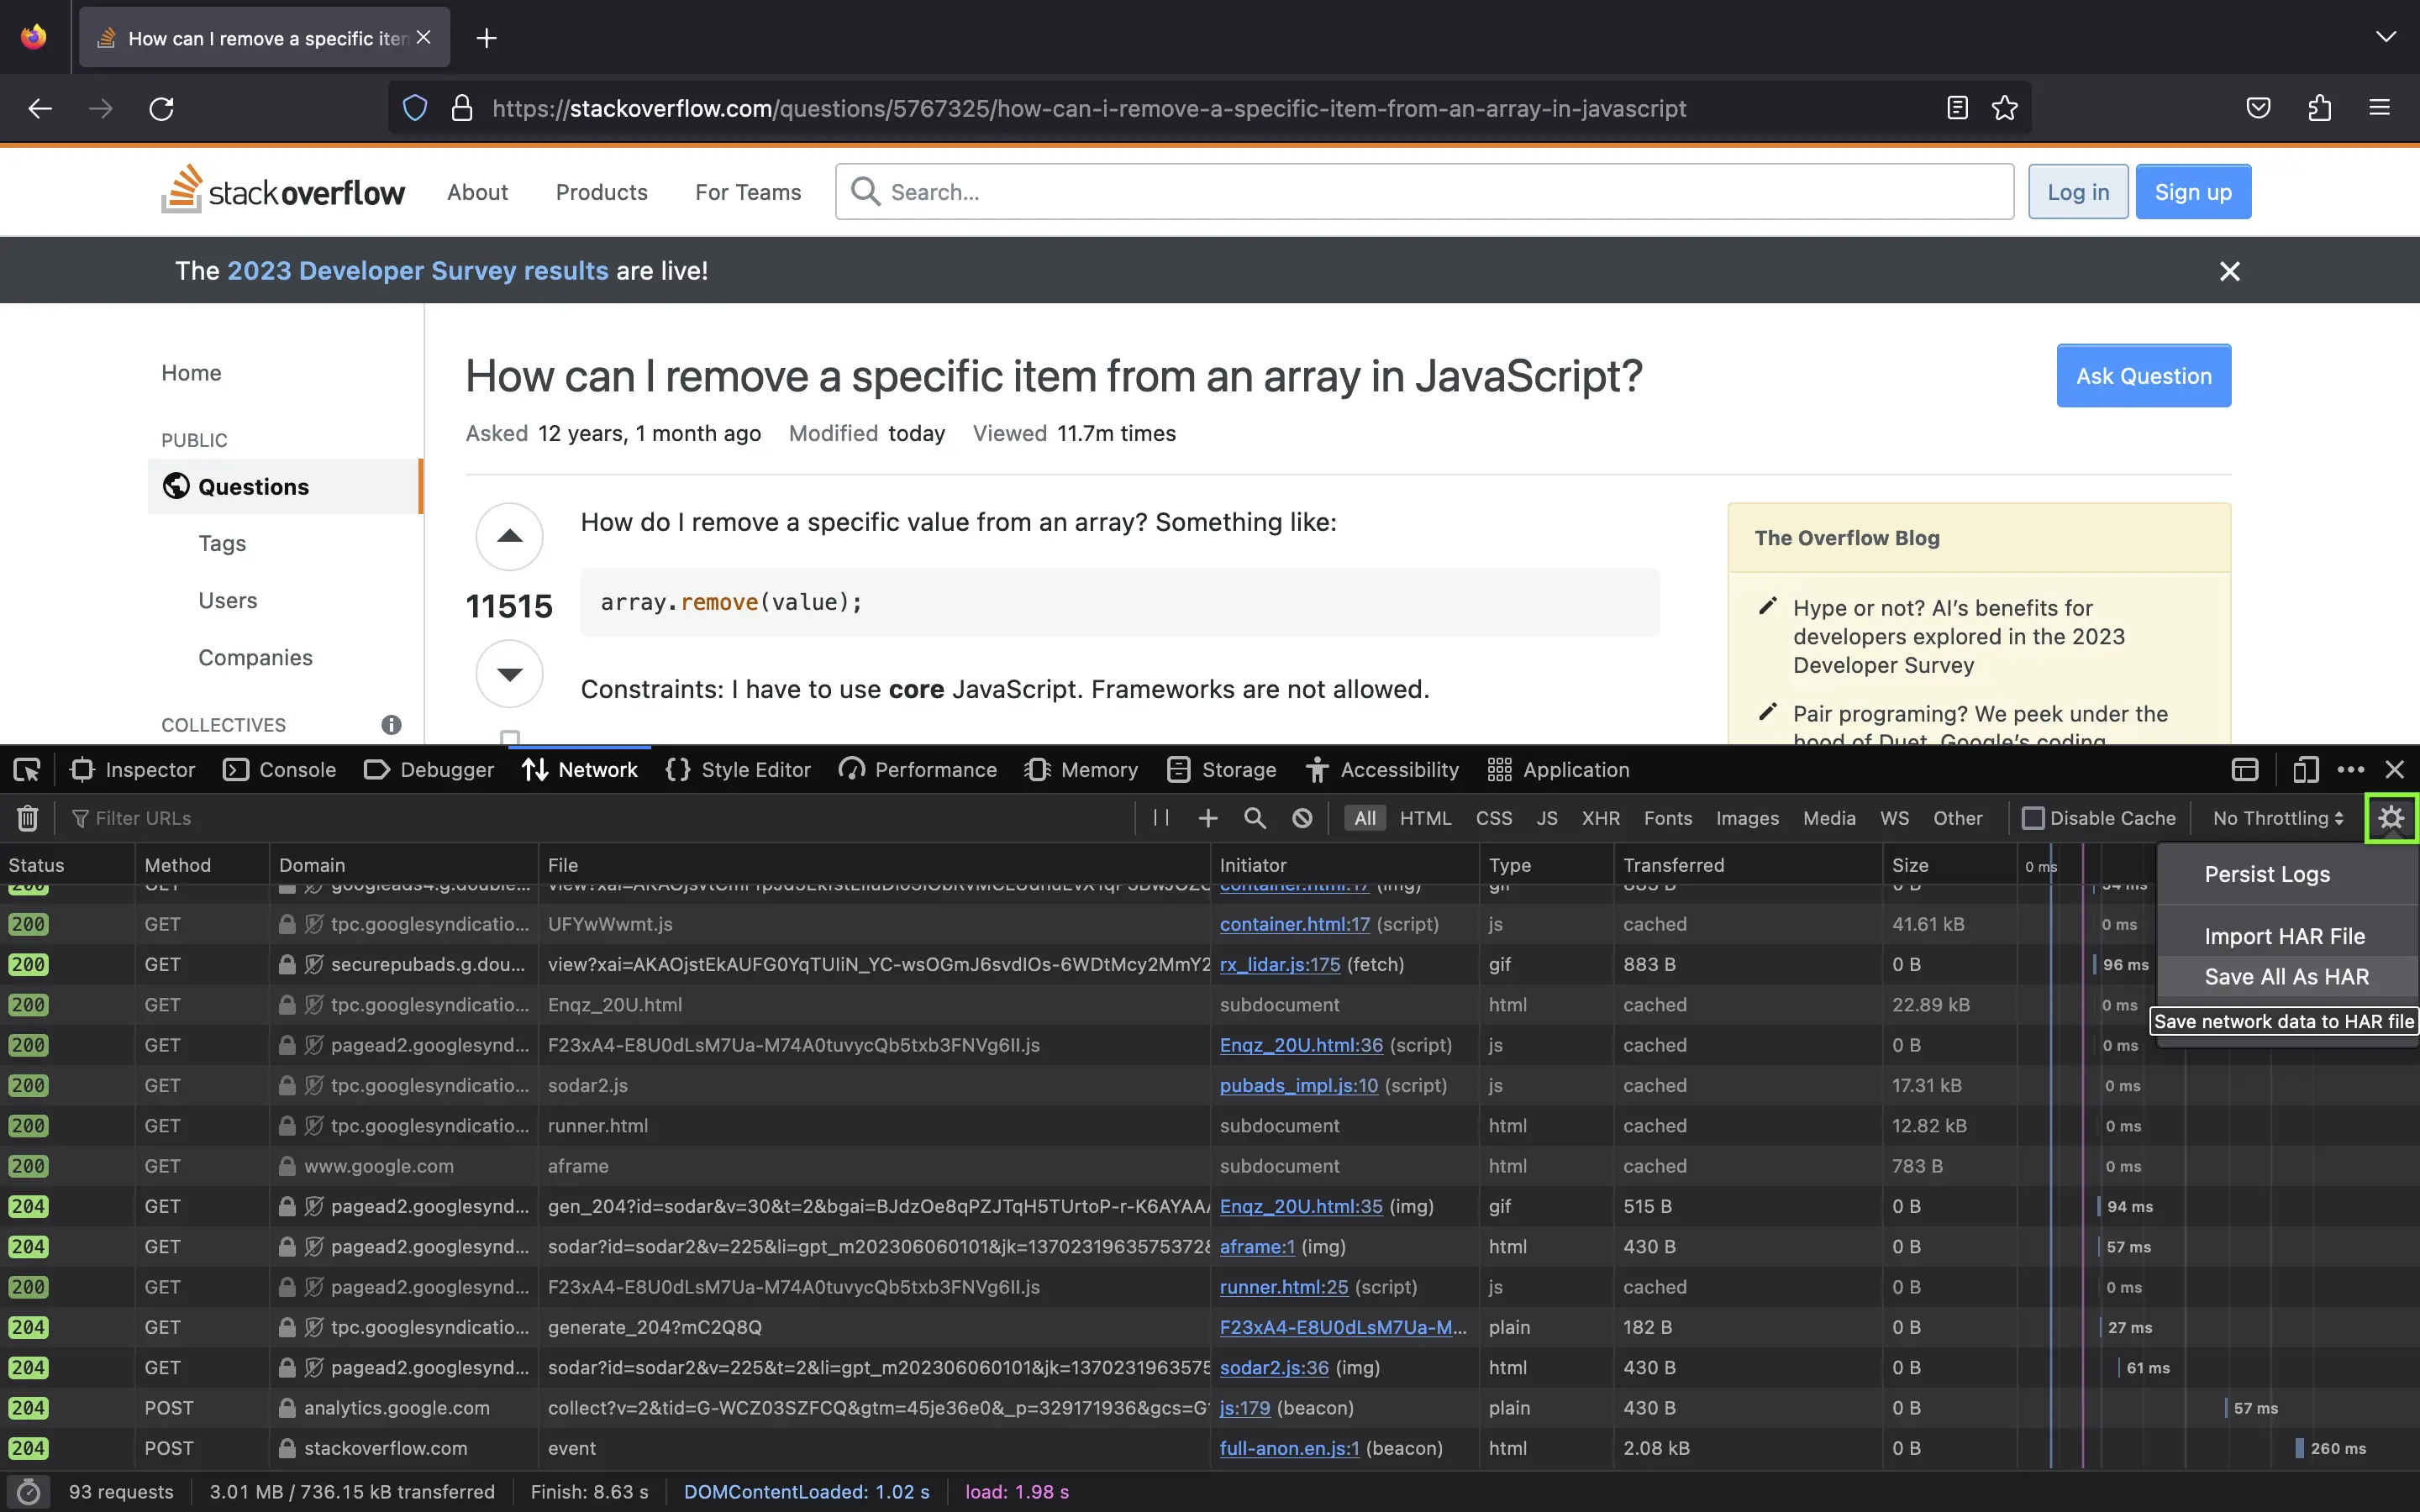This screenshot has width=2420, height=1512.
Task: Start performance analysis stopwatch icon
Action: (29, 1492)
